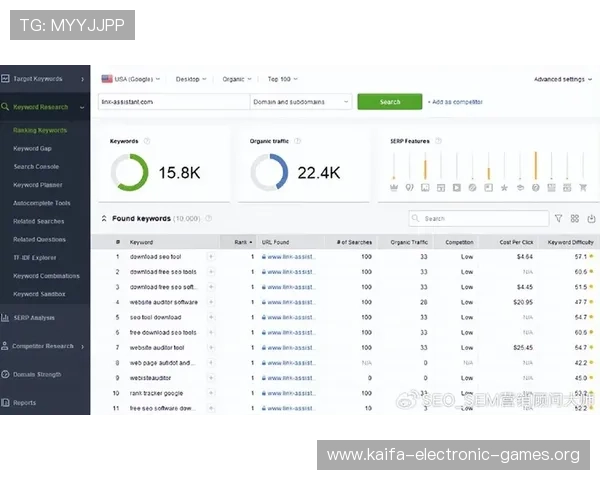Click the Reports sidebar icon
The height and width of the screenshot is (480, 600).
click(x=6, y=403)
